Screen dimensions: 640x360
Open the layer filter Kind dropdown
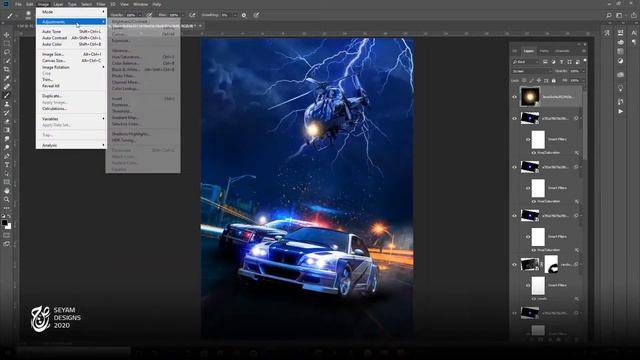[x=526, y=62]
